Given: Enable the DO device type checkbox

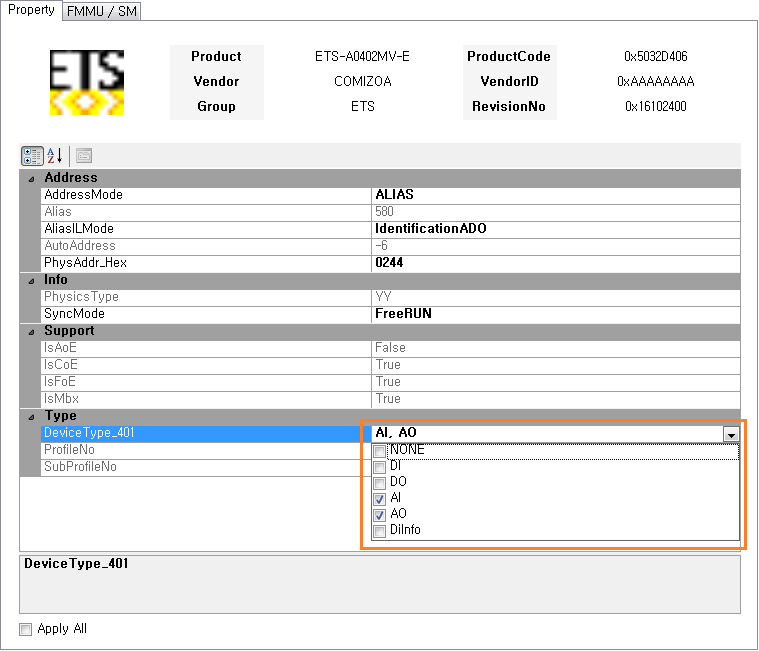Looking at the screenshot, I should (379, 483).
